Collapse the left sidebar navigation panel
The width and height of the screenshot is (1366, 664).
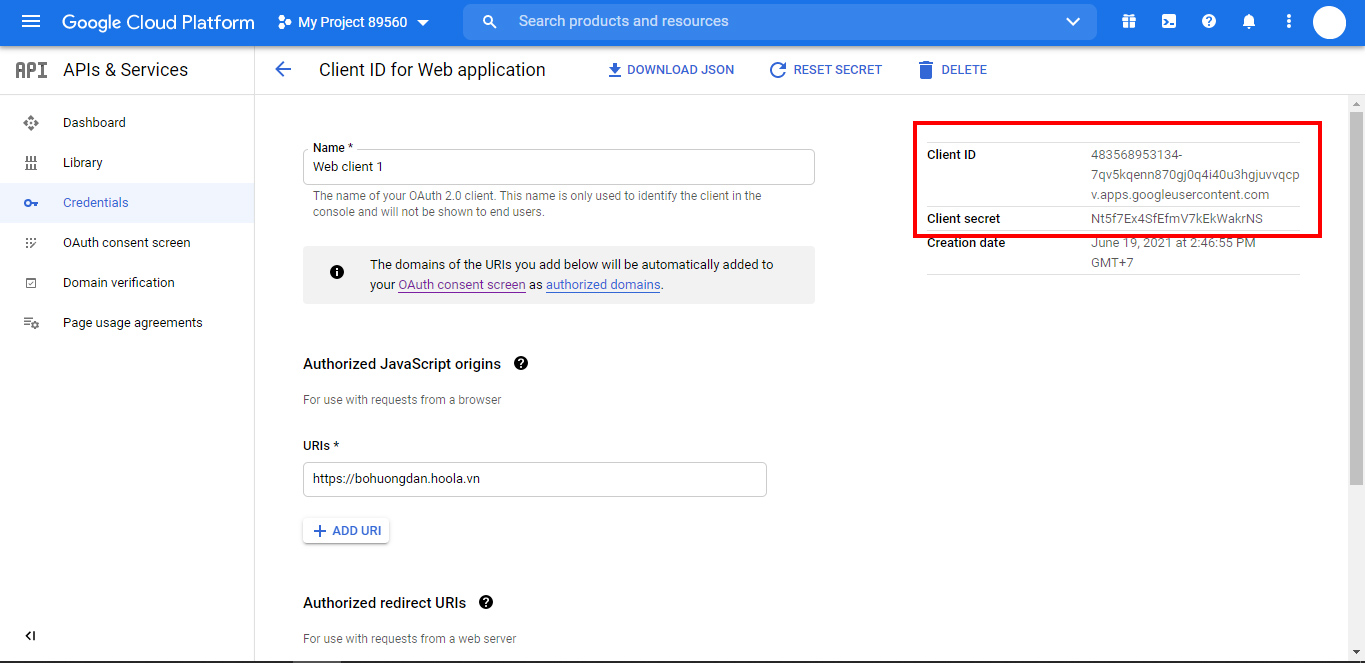(31, 636)
